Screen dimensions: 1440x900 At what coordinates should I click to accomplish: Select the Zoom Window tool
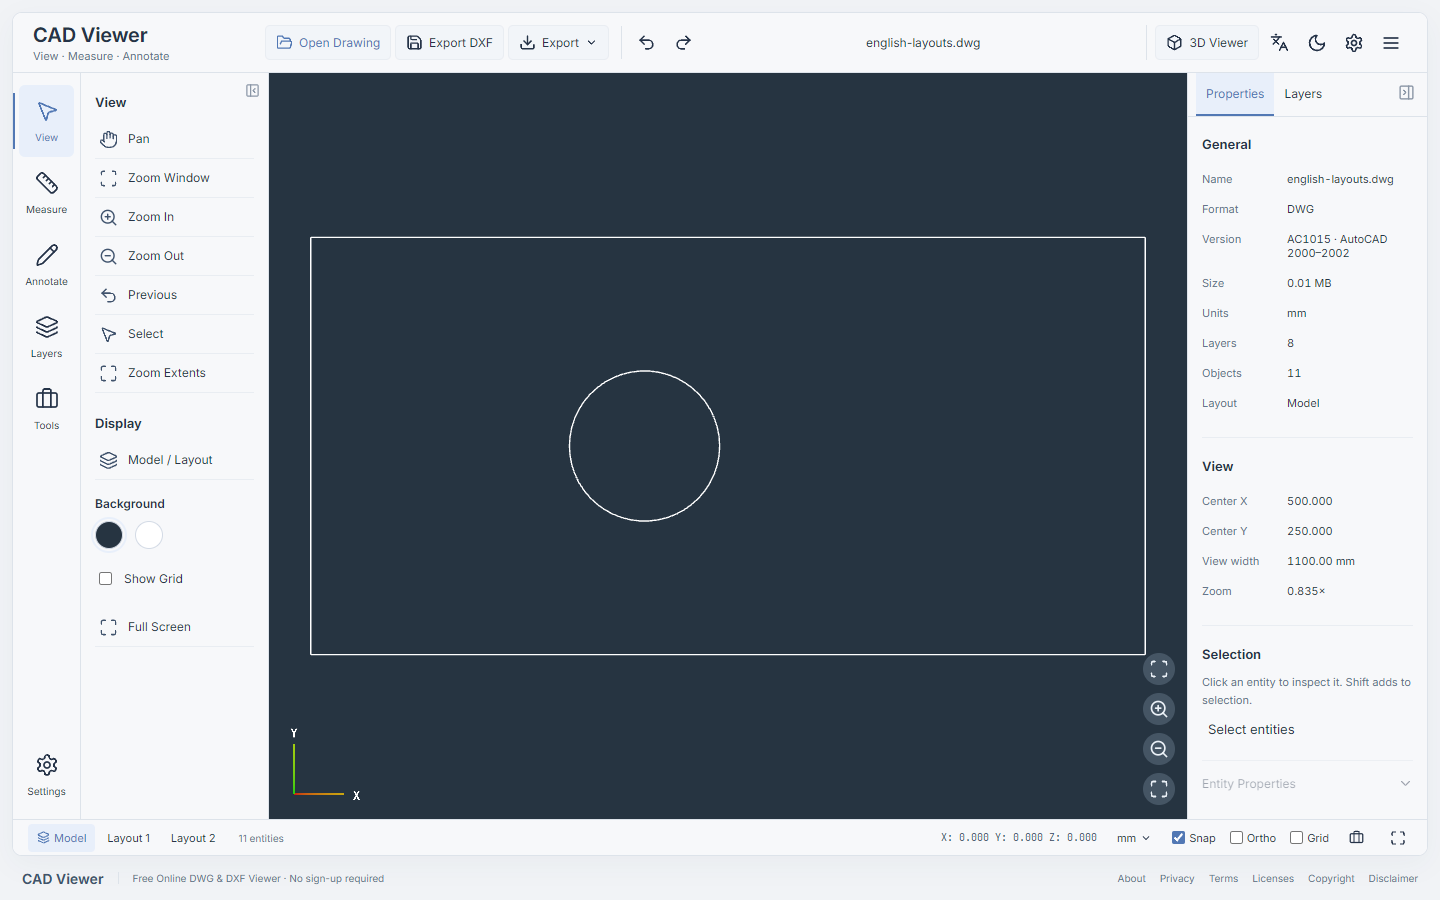(x=174, y=178)
